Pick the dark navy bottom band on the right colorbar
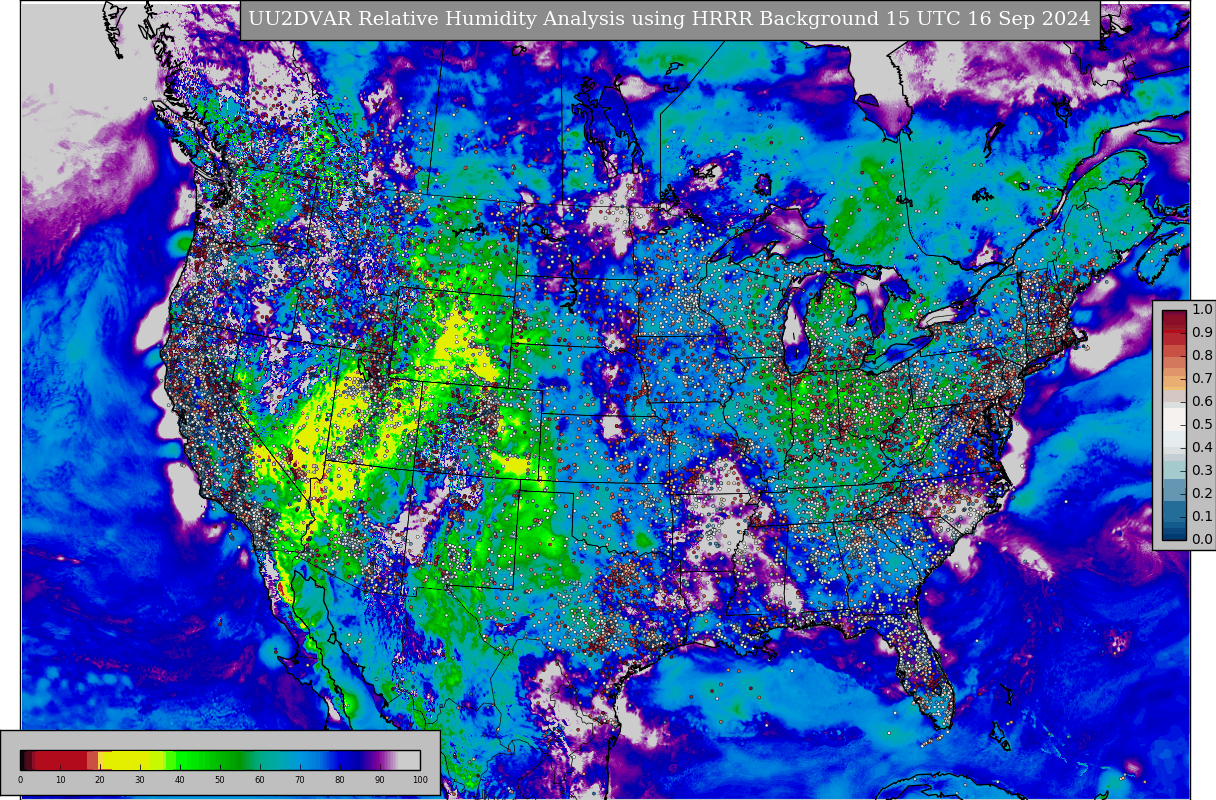Viewport: 1216px width, 800px height. (x=1174, y=536)
